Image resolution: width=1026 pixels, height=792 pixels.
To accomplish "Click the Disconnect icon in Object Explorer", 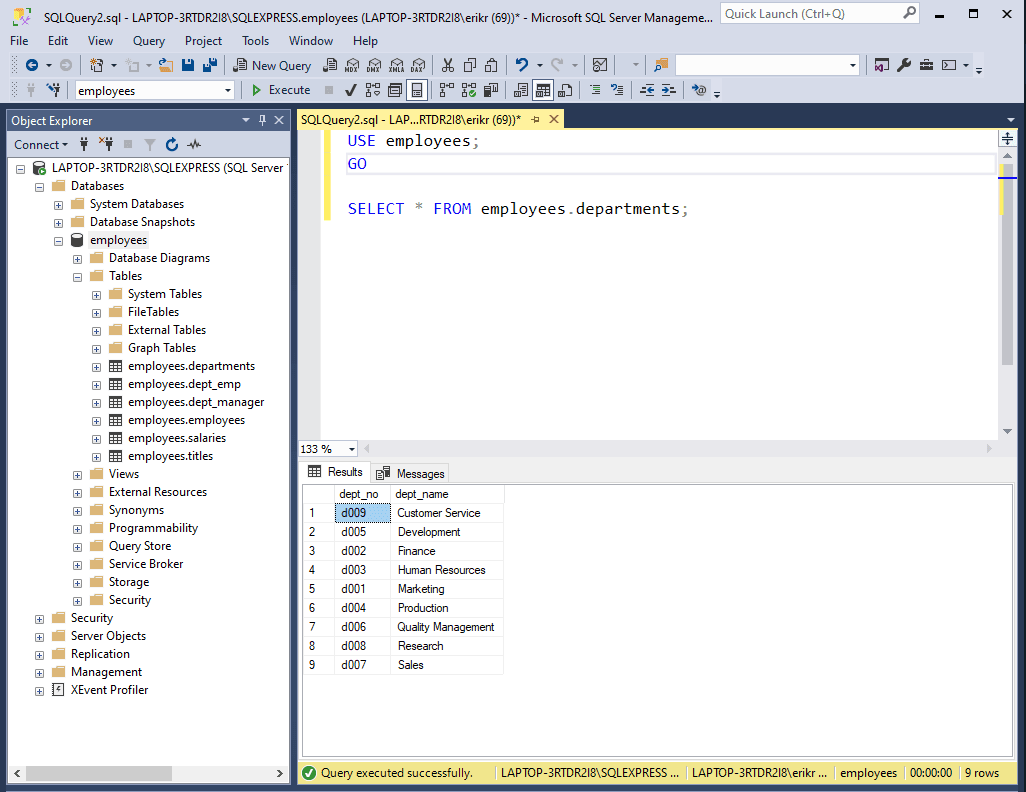I will click(106, 144).
